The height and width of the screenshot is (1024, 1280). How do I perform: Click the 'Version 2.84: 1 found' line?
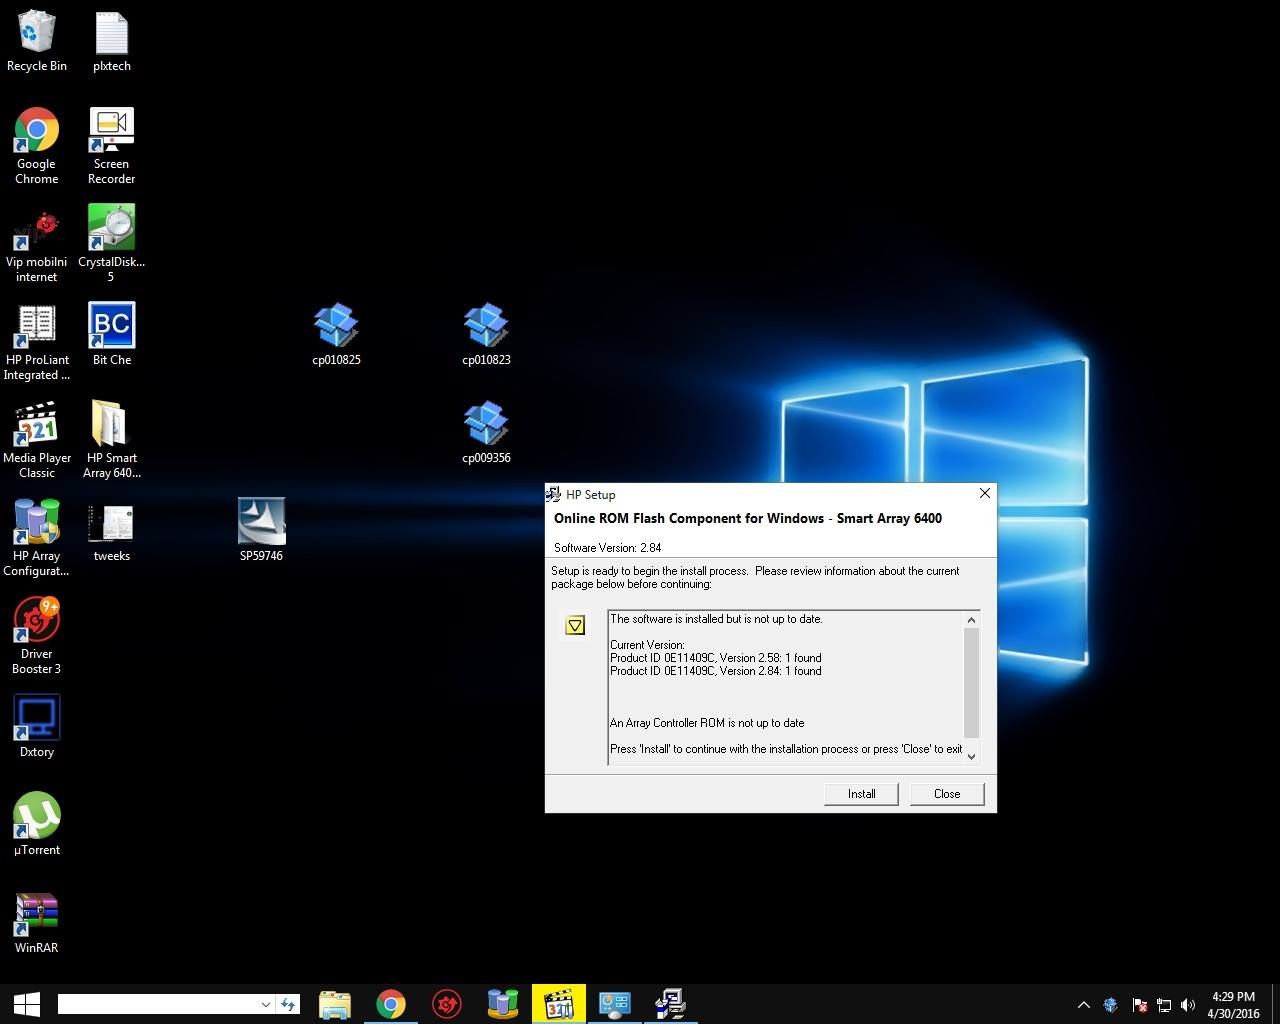[716, 671]
